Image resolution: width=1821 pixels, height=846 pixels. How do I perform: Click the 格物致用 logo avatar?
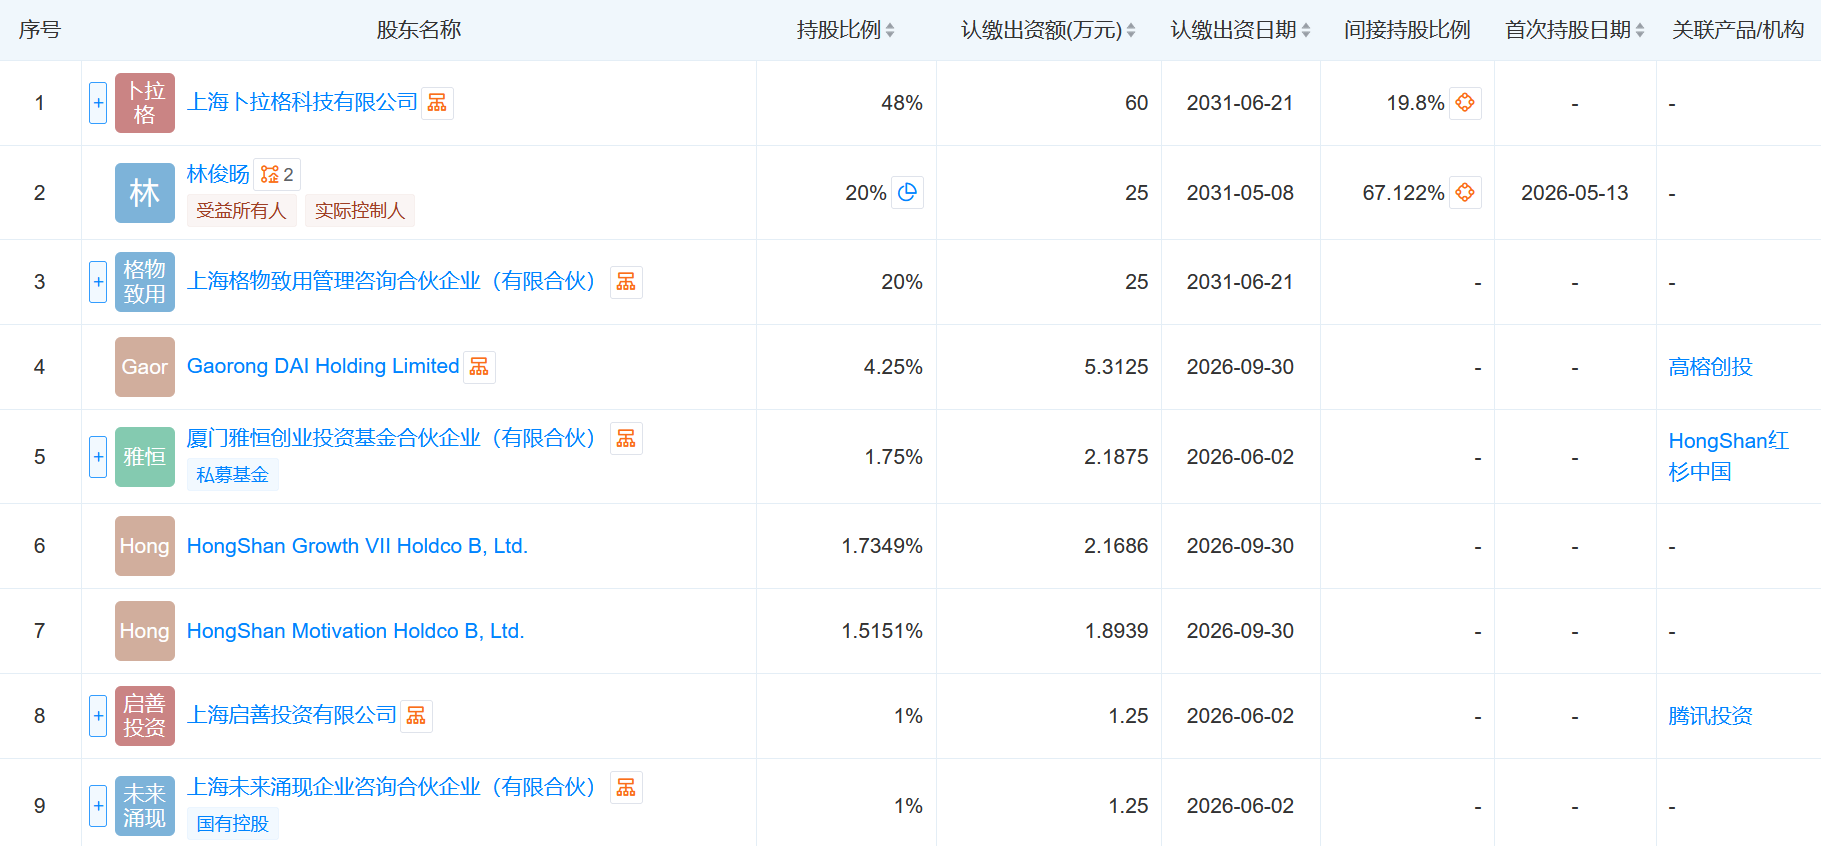point(145,282)
